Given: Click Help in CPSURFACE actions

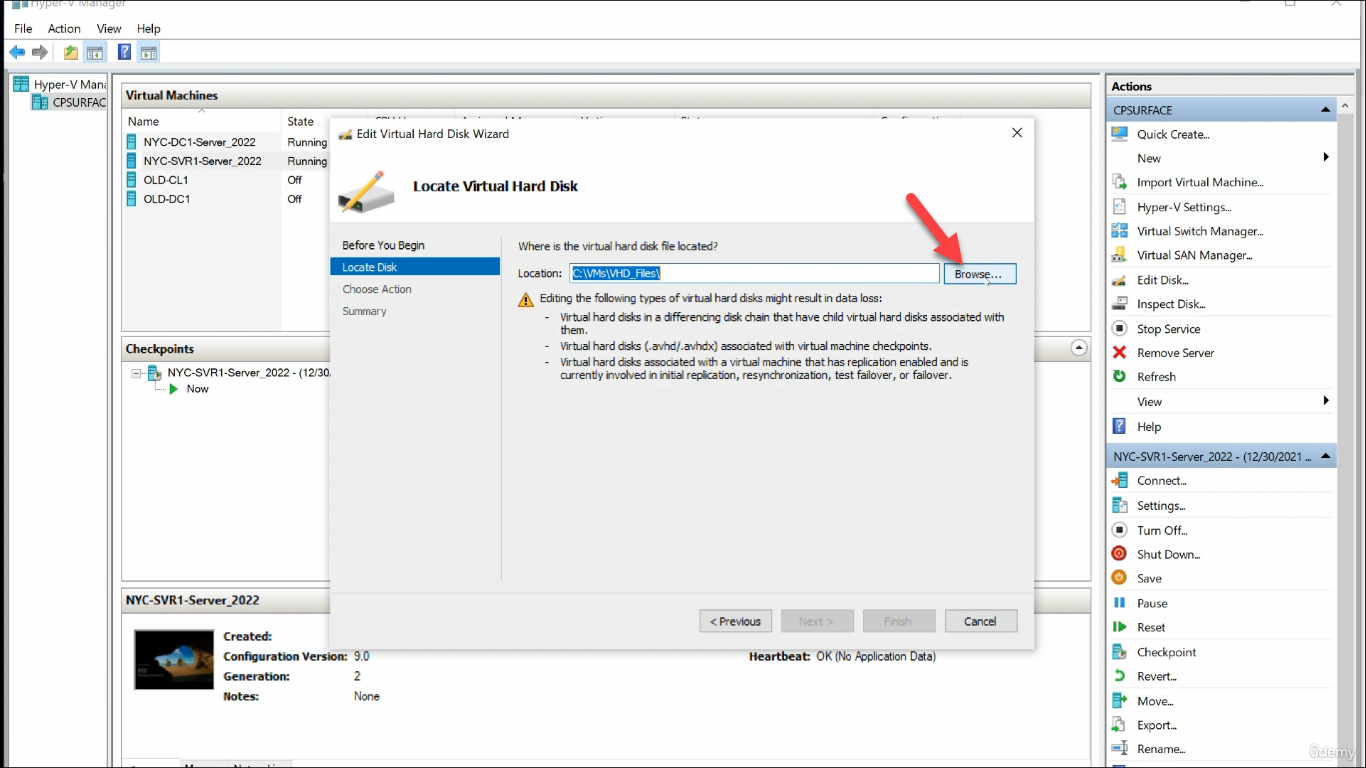Looking at the screenshot, I should click(x=1149, y=426).
